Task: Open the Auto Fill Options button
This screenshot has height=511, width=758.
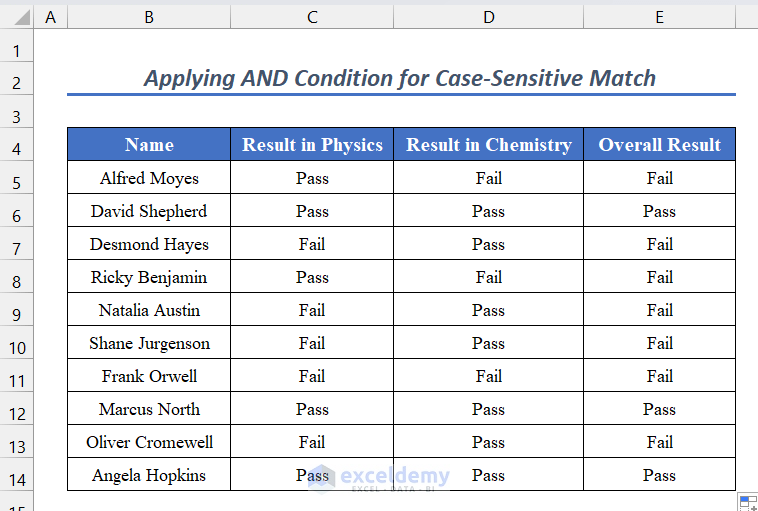Action: pos(747,501)
